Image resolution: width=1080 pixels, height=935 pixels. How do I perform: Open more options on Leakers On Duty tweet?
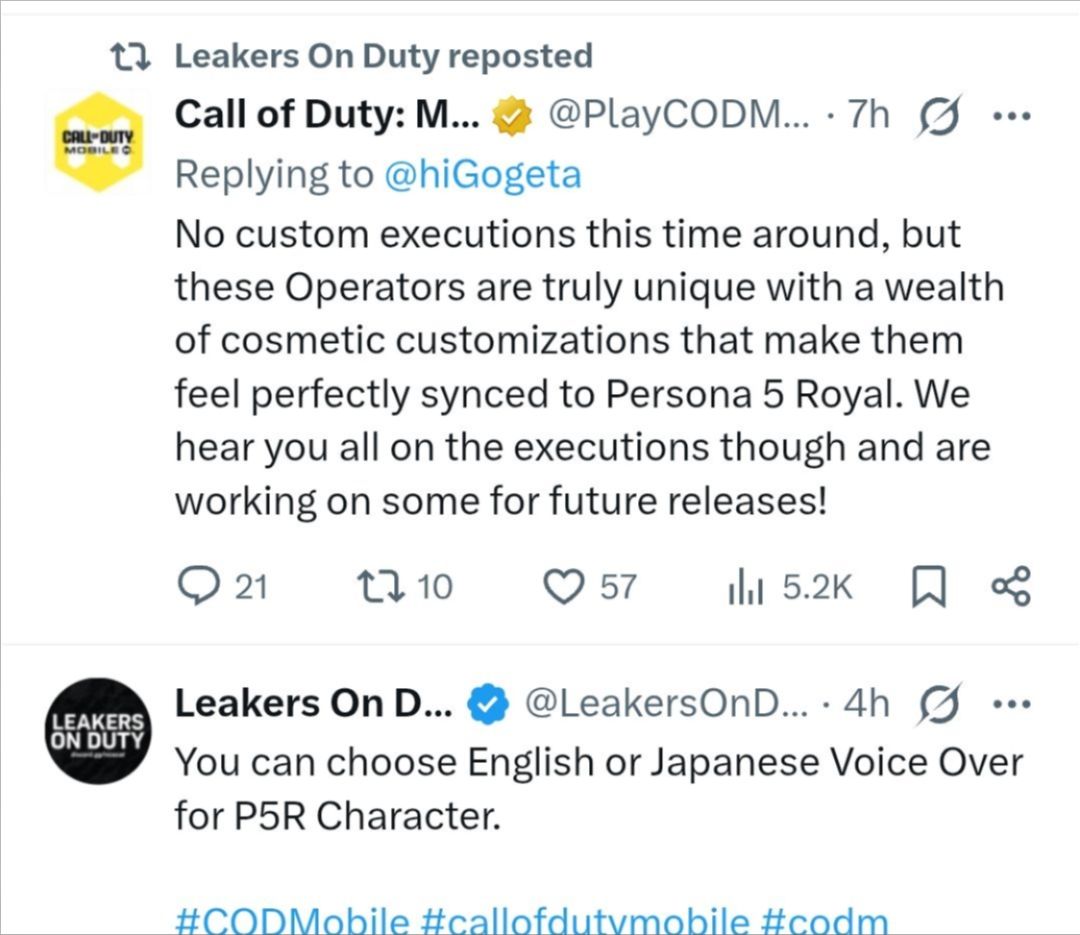(x=1011, y=704)
